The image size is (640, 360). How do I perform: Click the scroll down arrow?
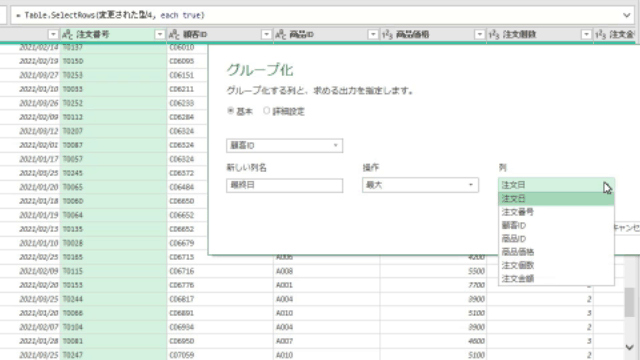(629, 347)
